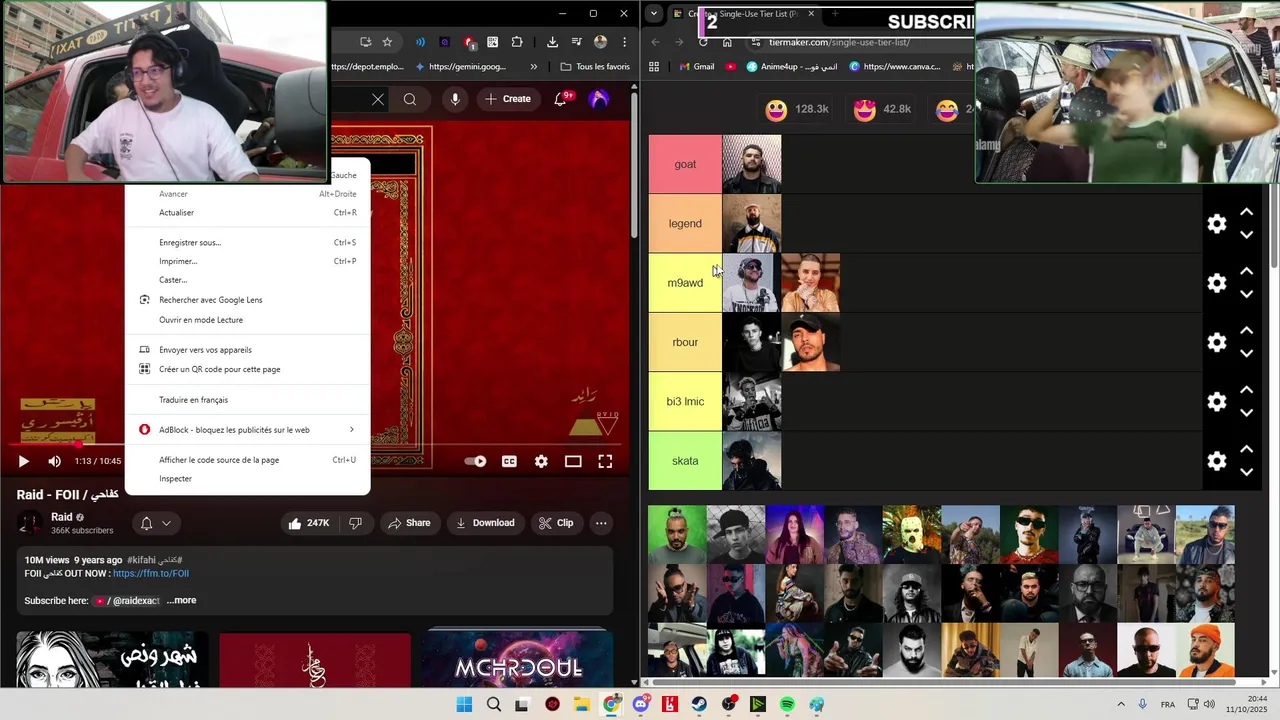
Task: Toggle closed captions in YouTube player
Action: click(509, 461)
